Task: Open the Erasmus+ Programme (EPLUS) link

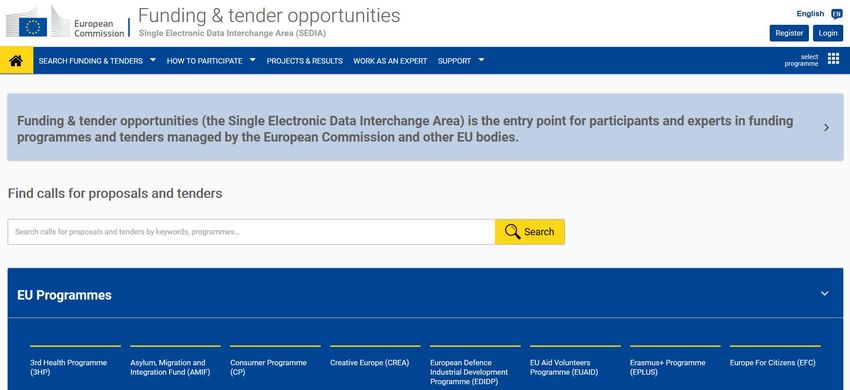Action: pos(668,367)
